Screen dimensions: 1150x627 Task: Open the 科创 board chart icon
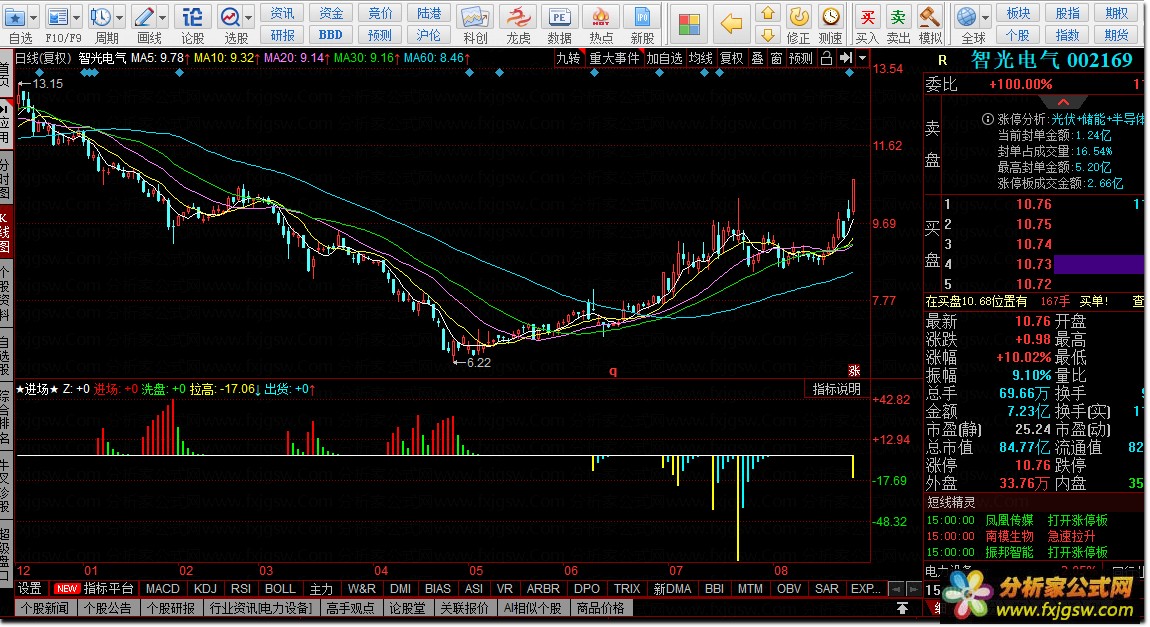pos(475,16)
